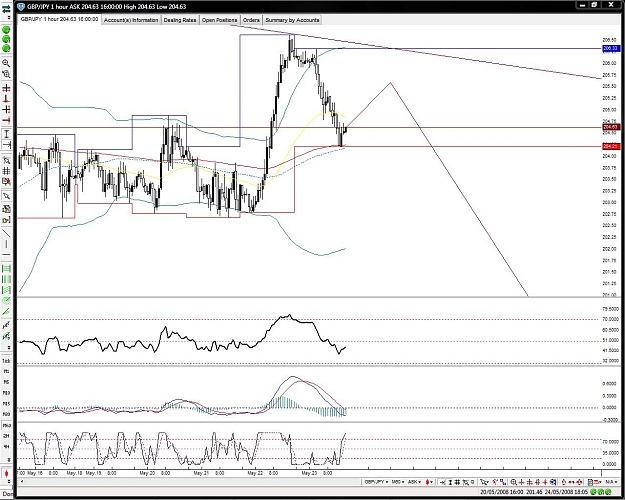Switch to the M30 timeframe

coord(6,414)
